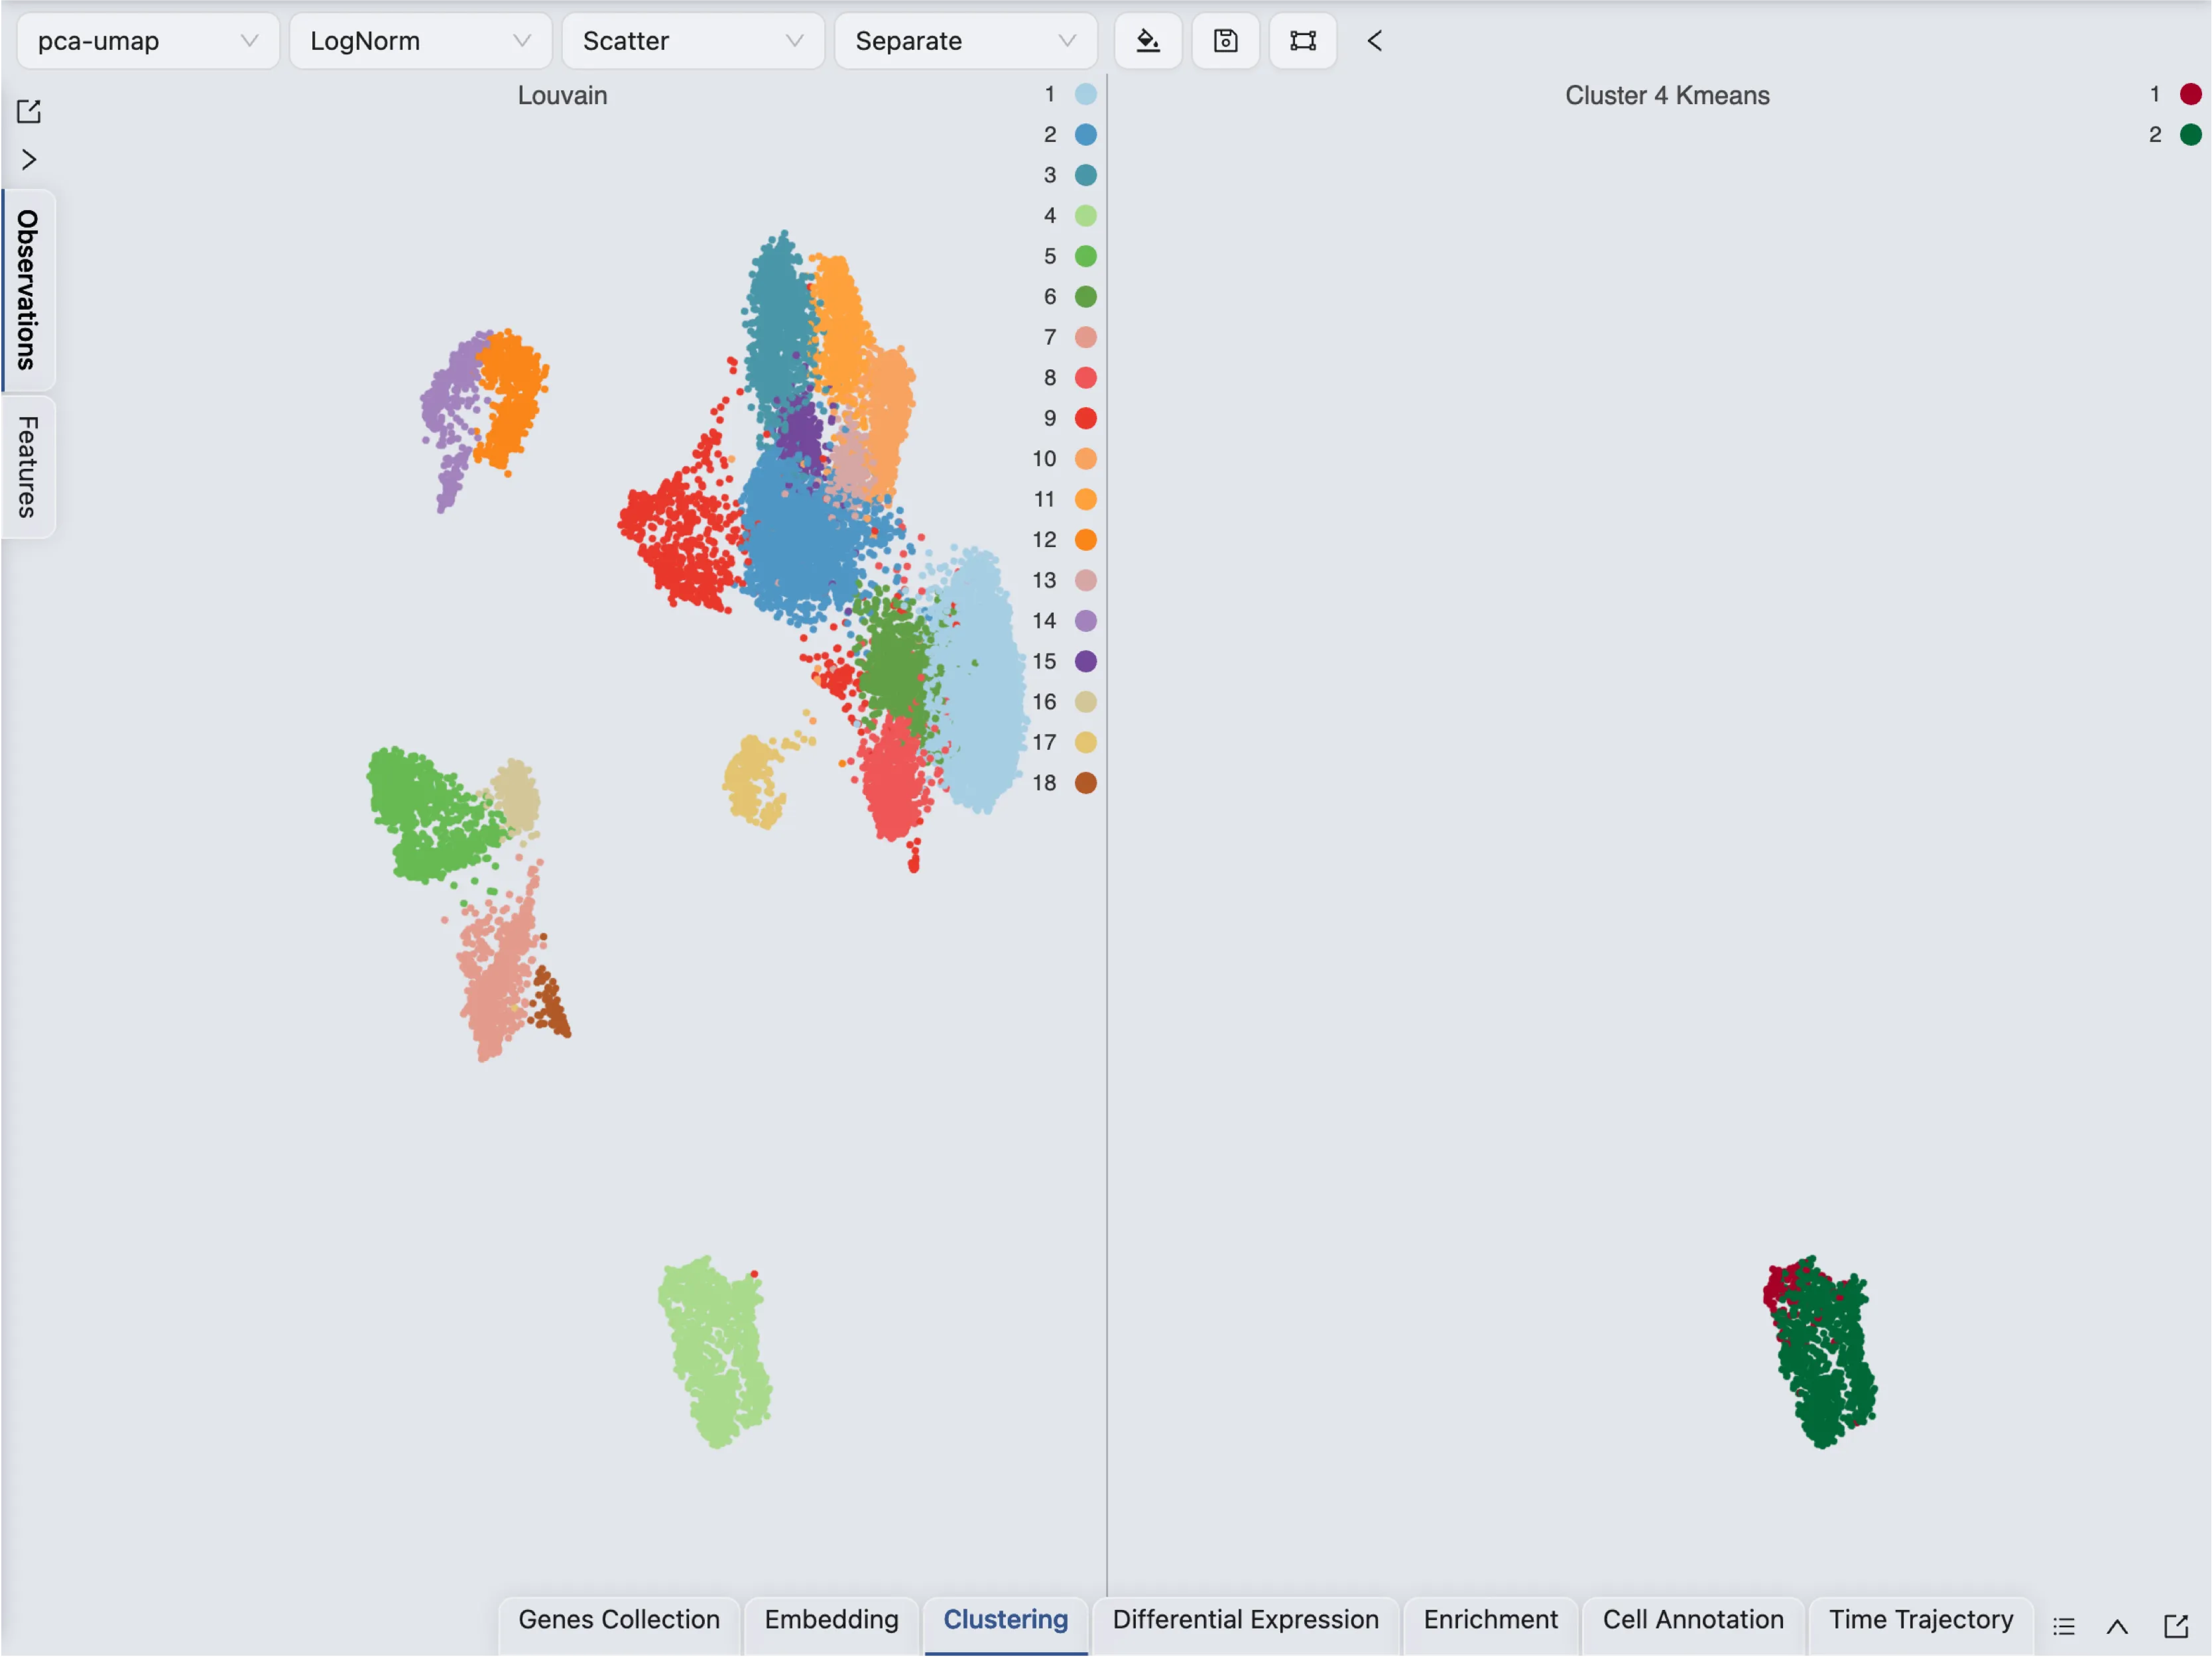Open the Features side panel

28,467
